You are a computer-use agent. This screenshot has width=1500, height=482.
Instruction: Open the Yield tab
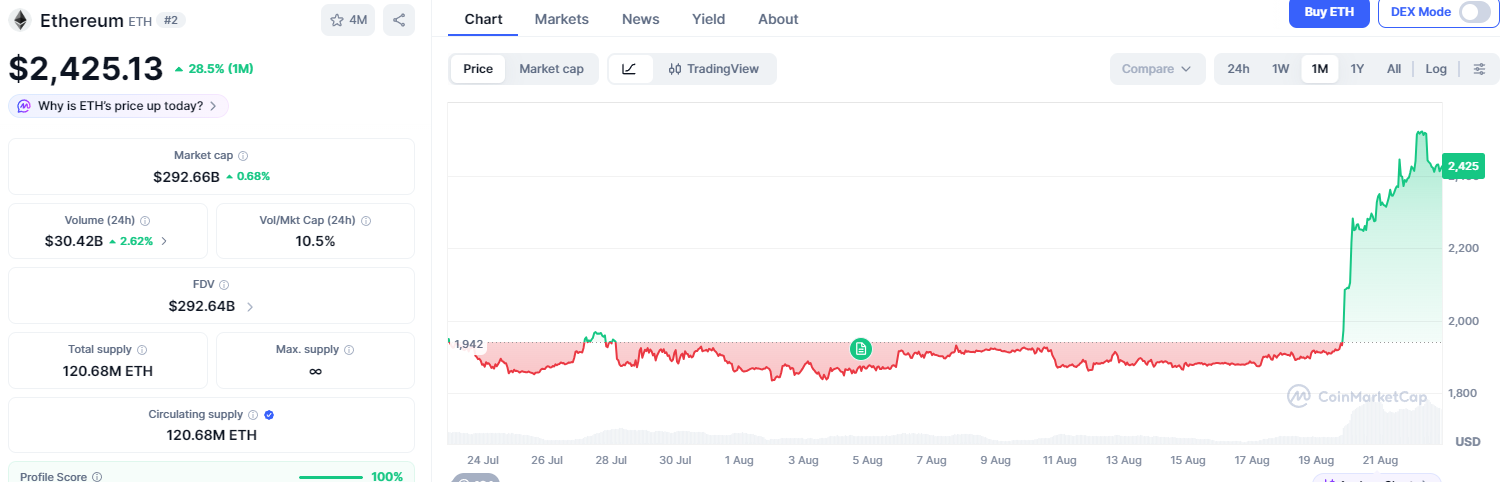[708, 19]
